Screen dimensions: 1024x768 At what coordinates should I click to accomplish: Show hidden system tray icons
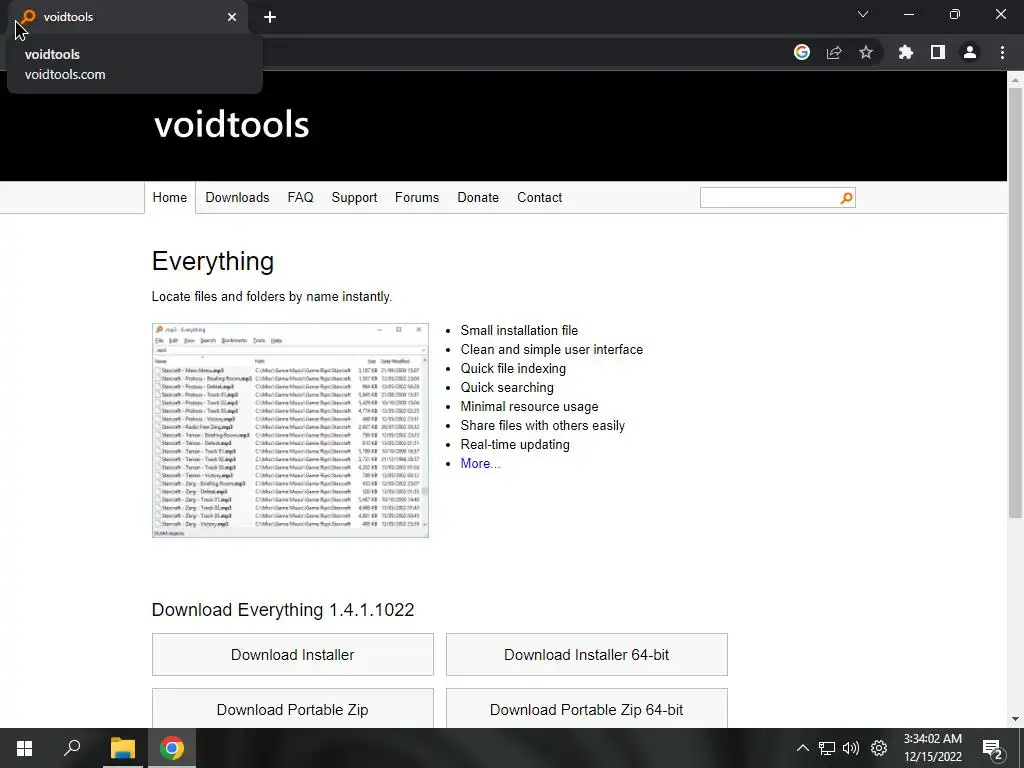(x=803, y=748)
